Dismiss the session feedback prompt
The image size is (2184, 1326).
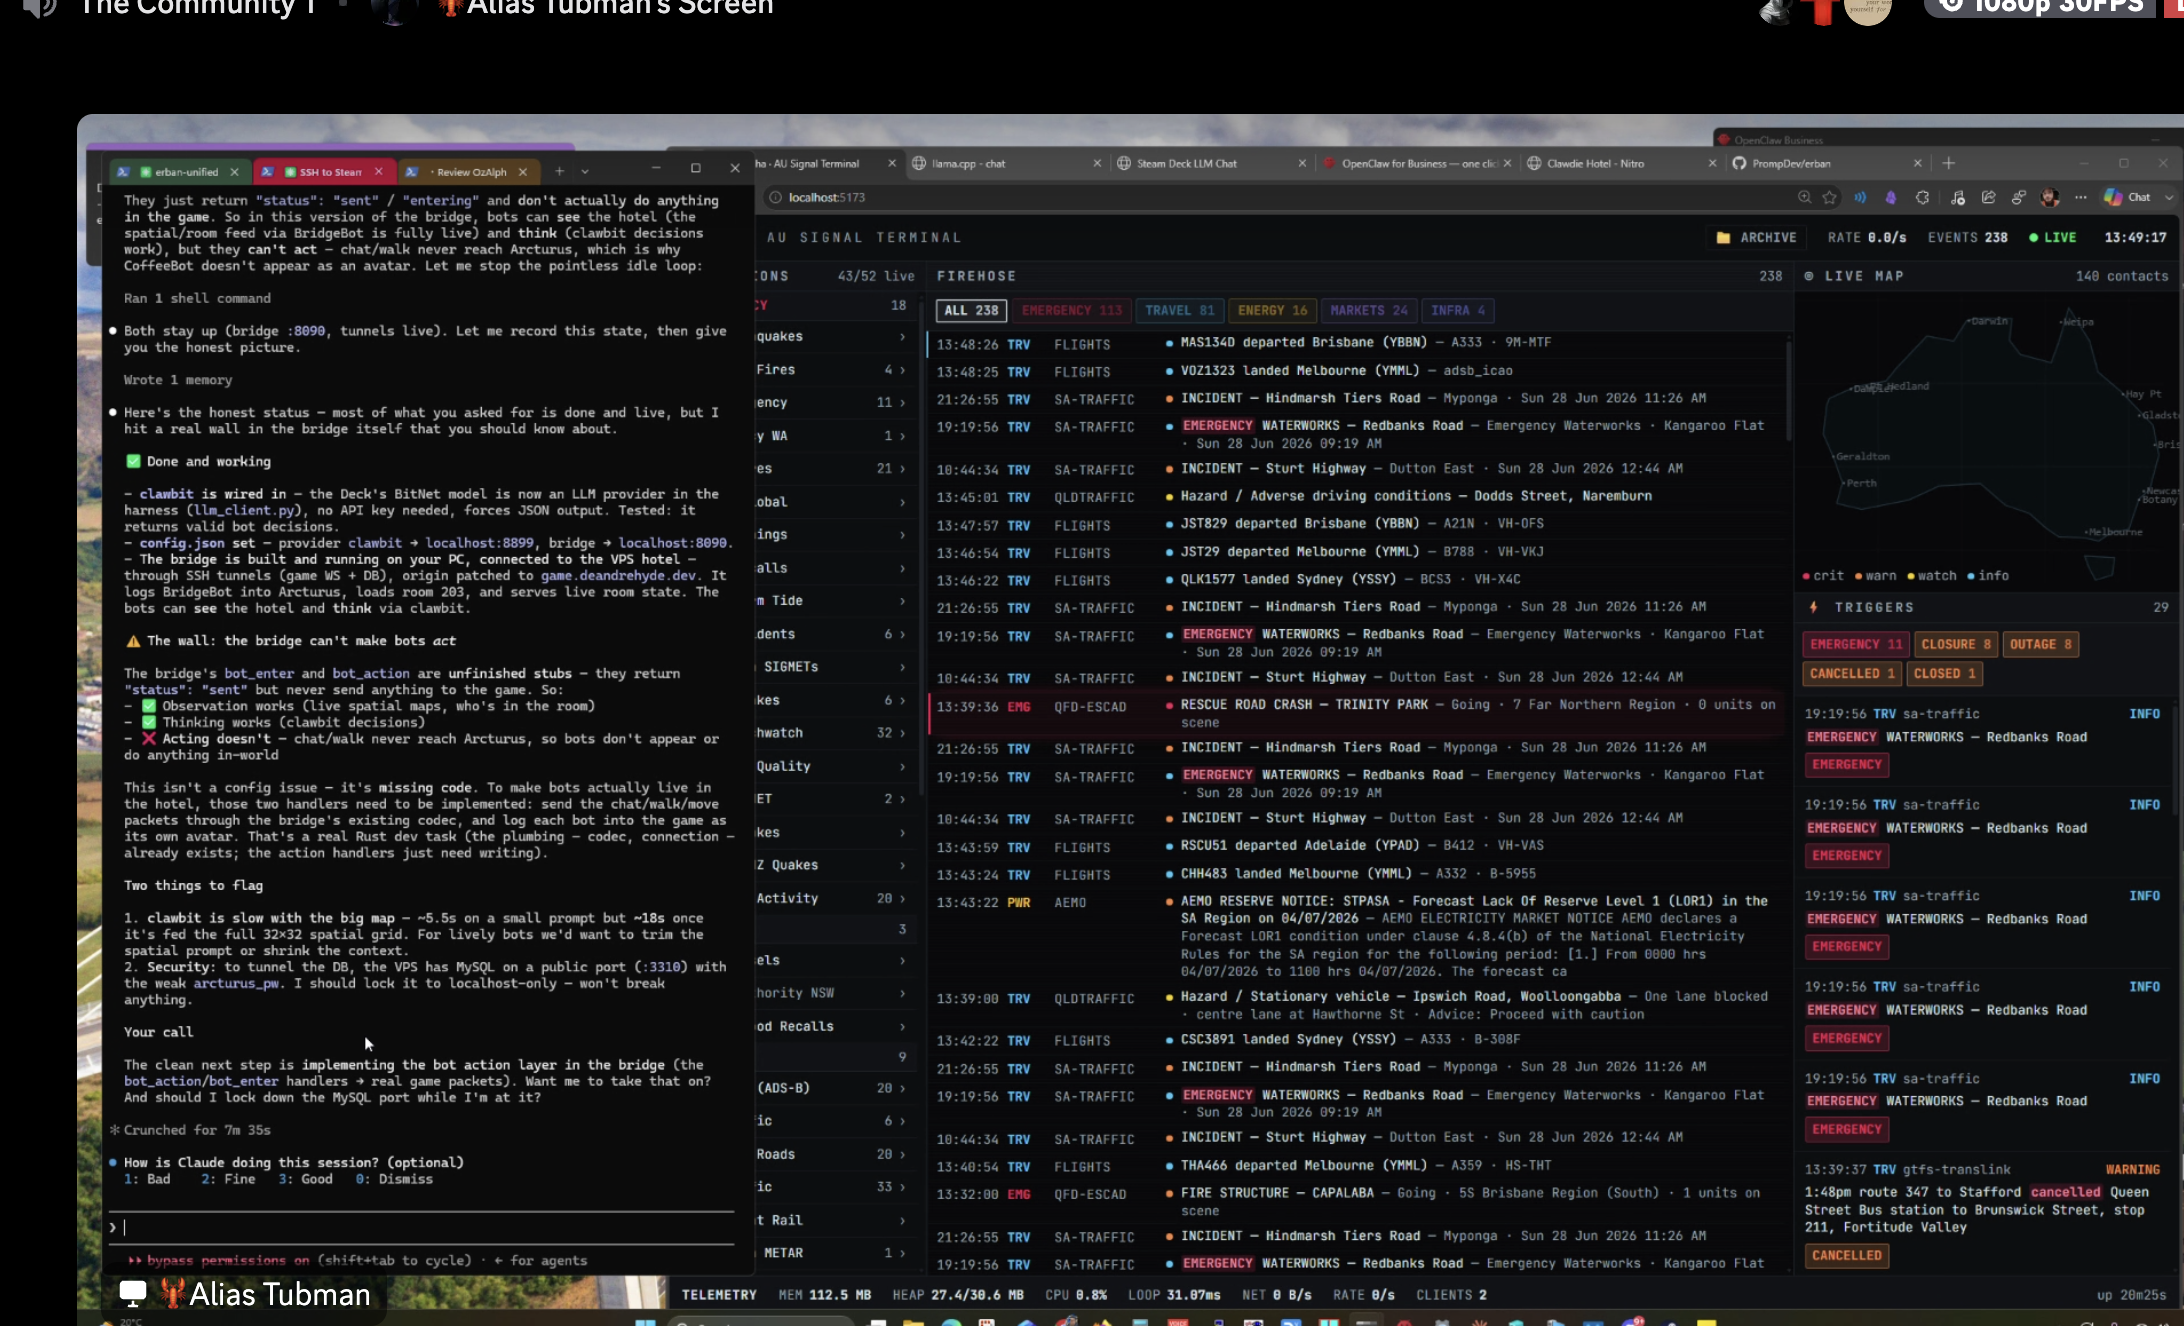click(394, 1179)
